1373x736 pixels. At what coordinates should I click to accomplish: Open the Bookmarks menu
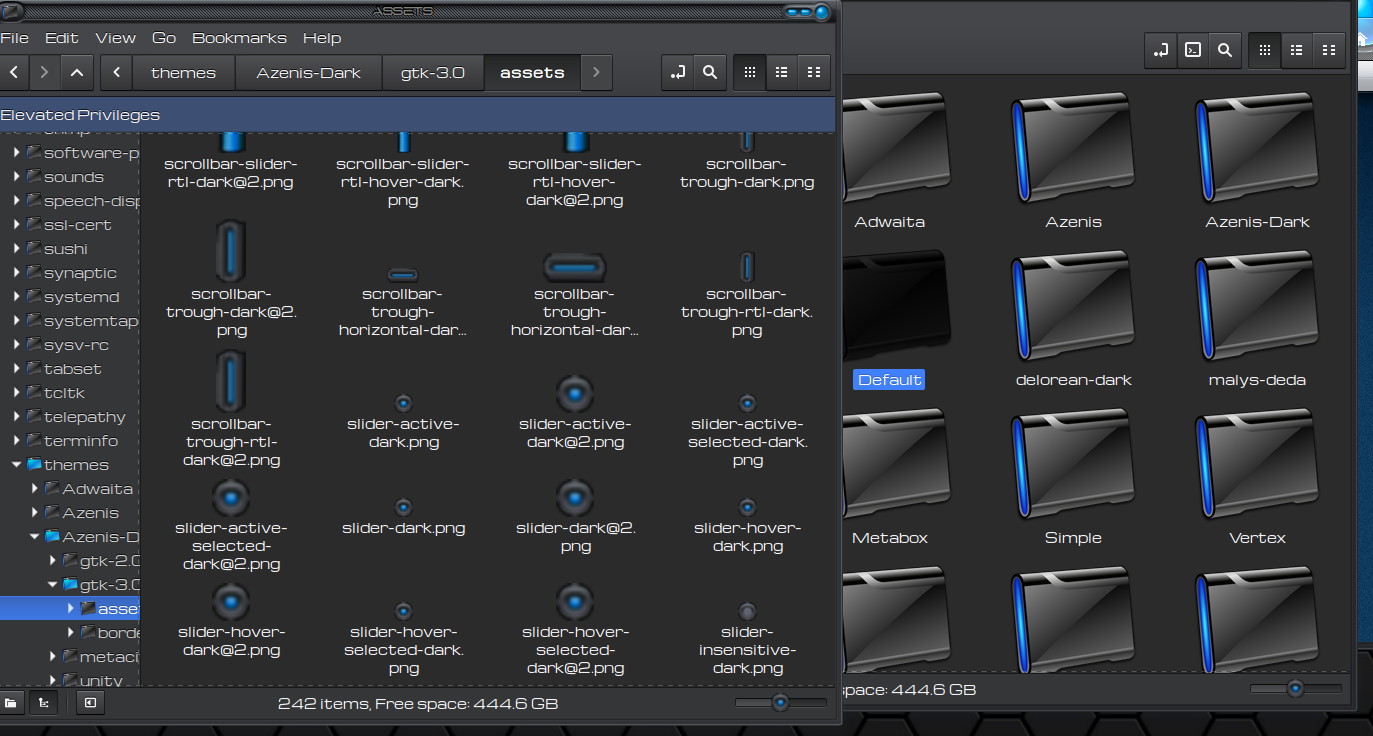(x=239, y=38)
